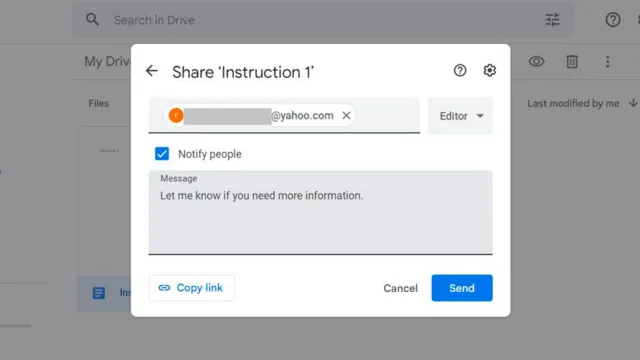Open the three-dot more actions menu
Viewport: 640px width, 360px height.
pyautogui.click(x=607, y=62)
